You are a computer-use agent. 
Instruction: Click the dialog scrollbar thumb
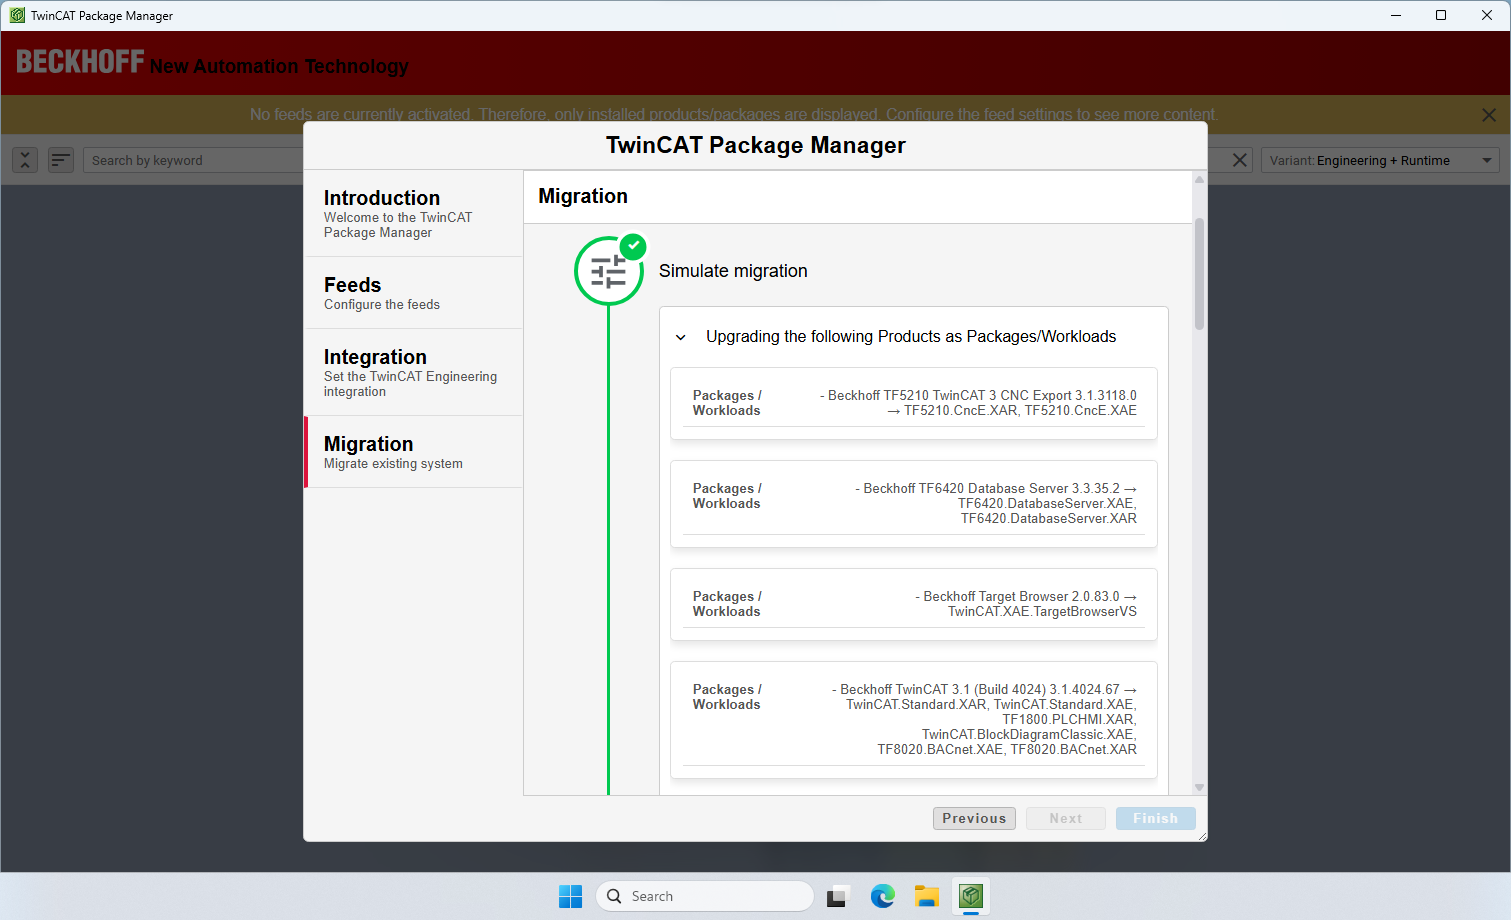[x=1199, y=273]
